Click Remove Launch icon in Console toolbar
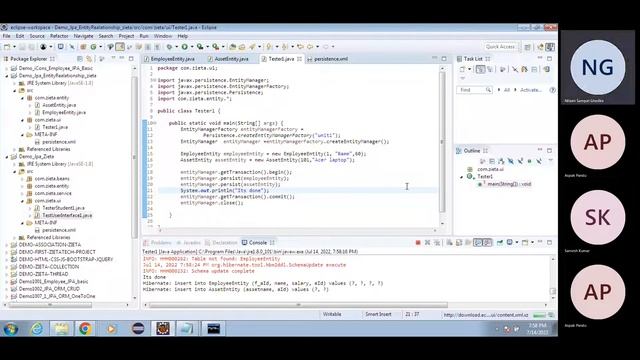The height and width of the screenshot is (360, 640). coord(427,242)
